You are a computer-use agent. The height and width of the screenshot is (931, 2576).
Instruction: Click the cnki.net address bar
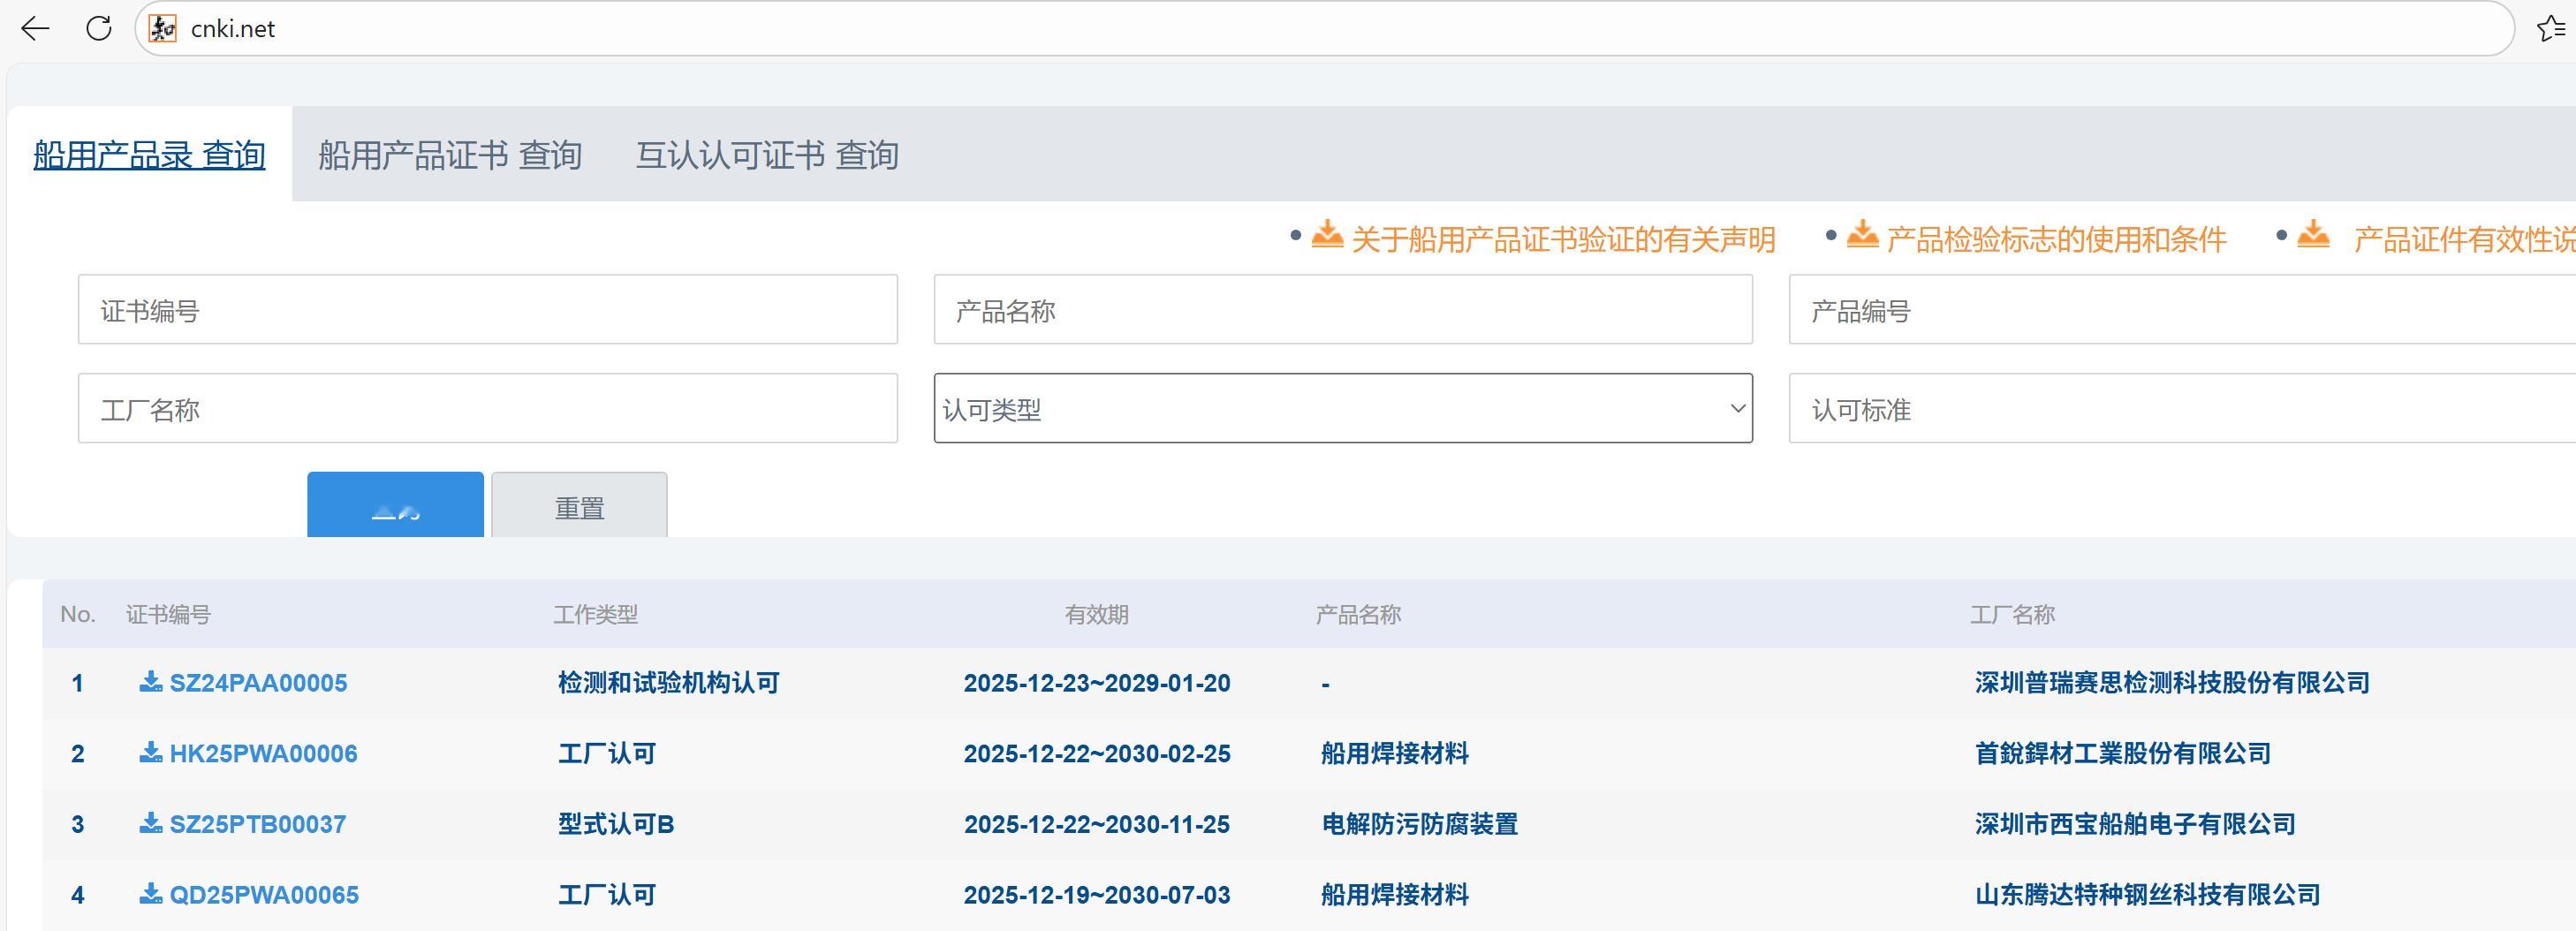tap(1324, 29)
